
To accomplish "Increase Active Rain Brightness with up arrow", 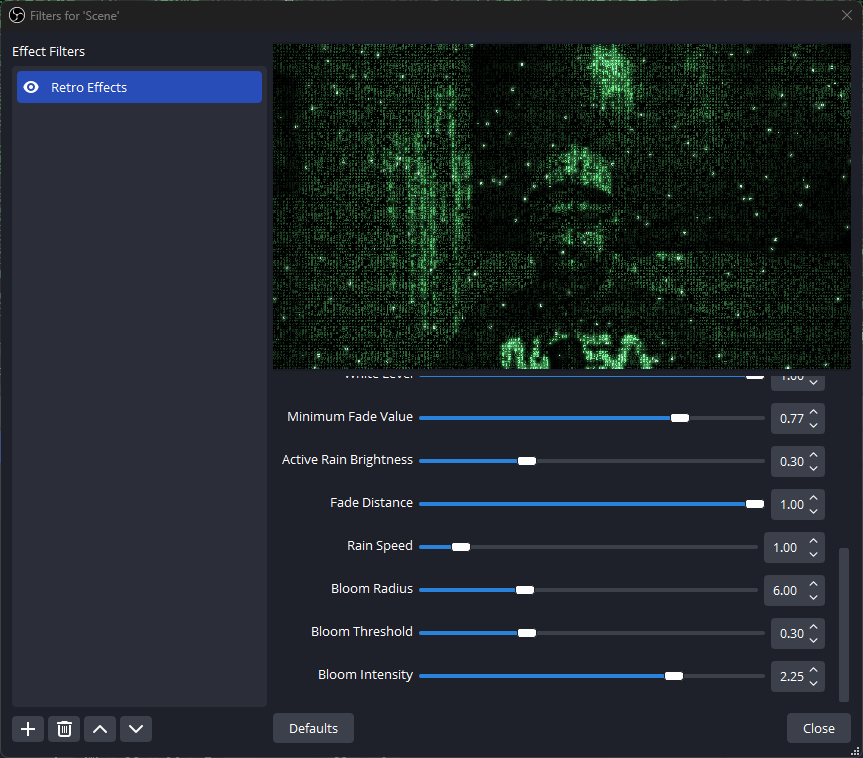I will [813, 455].
